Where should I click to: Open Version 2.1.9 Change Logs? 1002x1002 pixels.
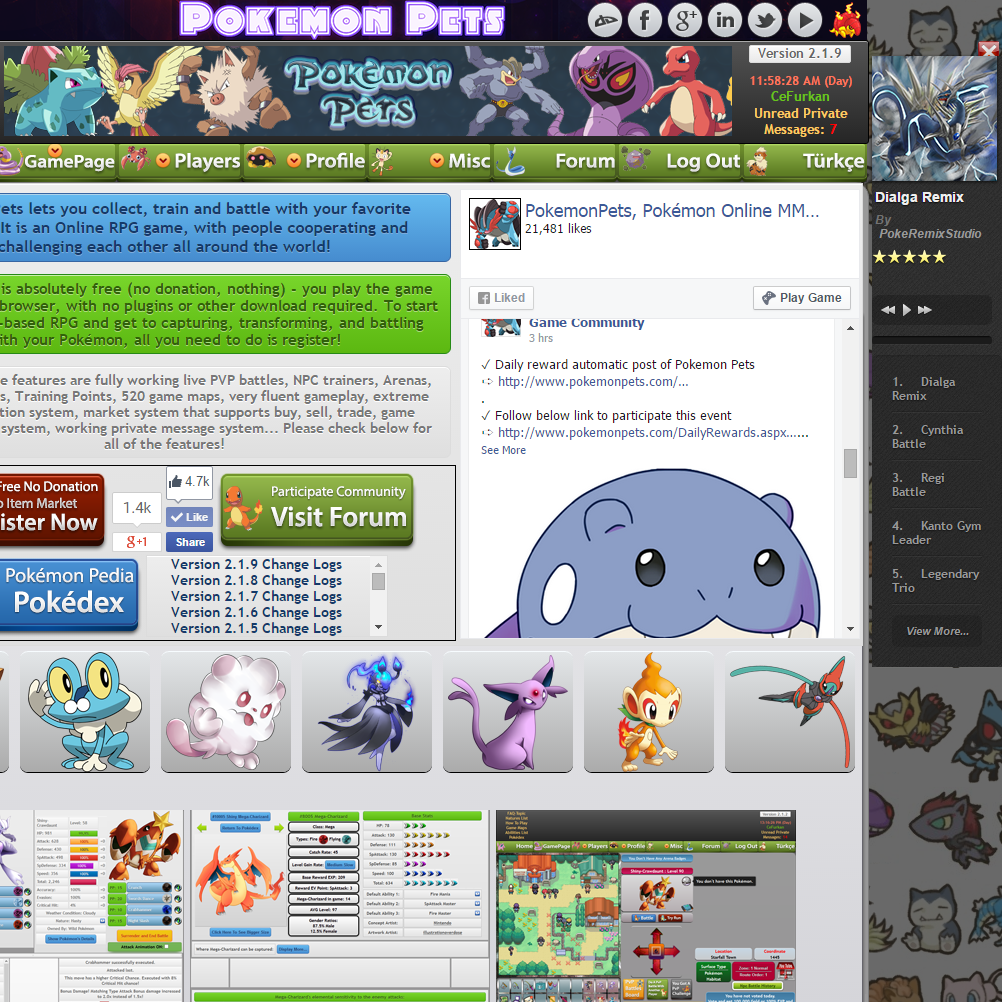[x=256, y=564]
